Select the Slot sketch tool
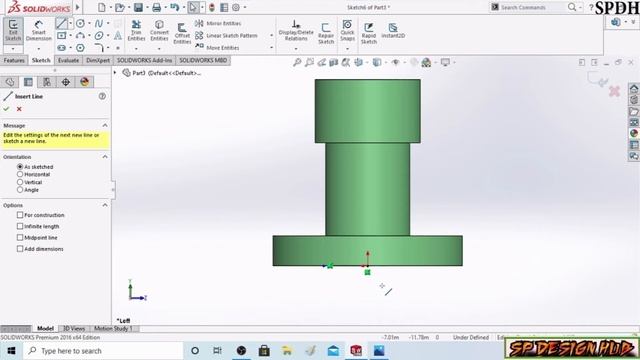 coord(61,48)
